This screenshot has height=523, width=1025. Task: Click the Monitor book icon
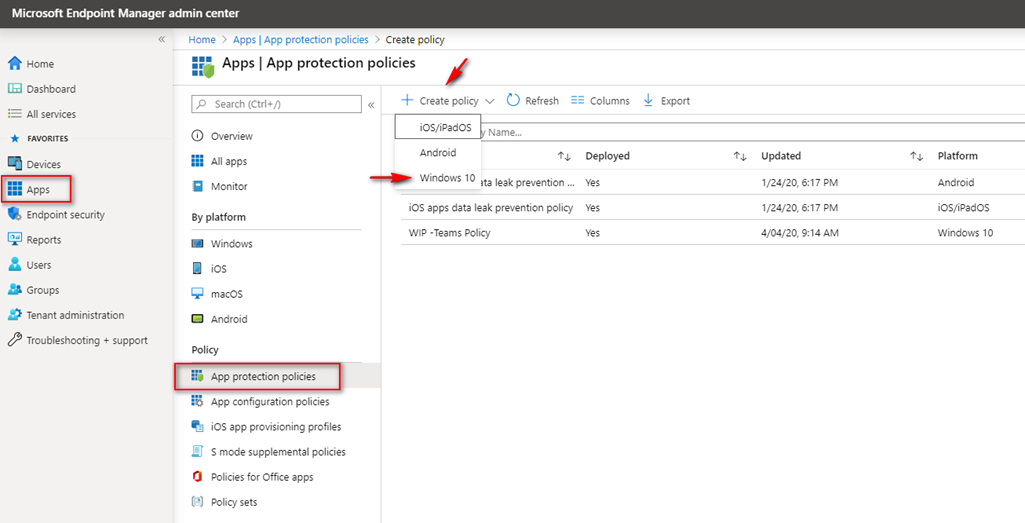tap(197, 186)
